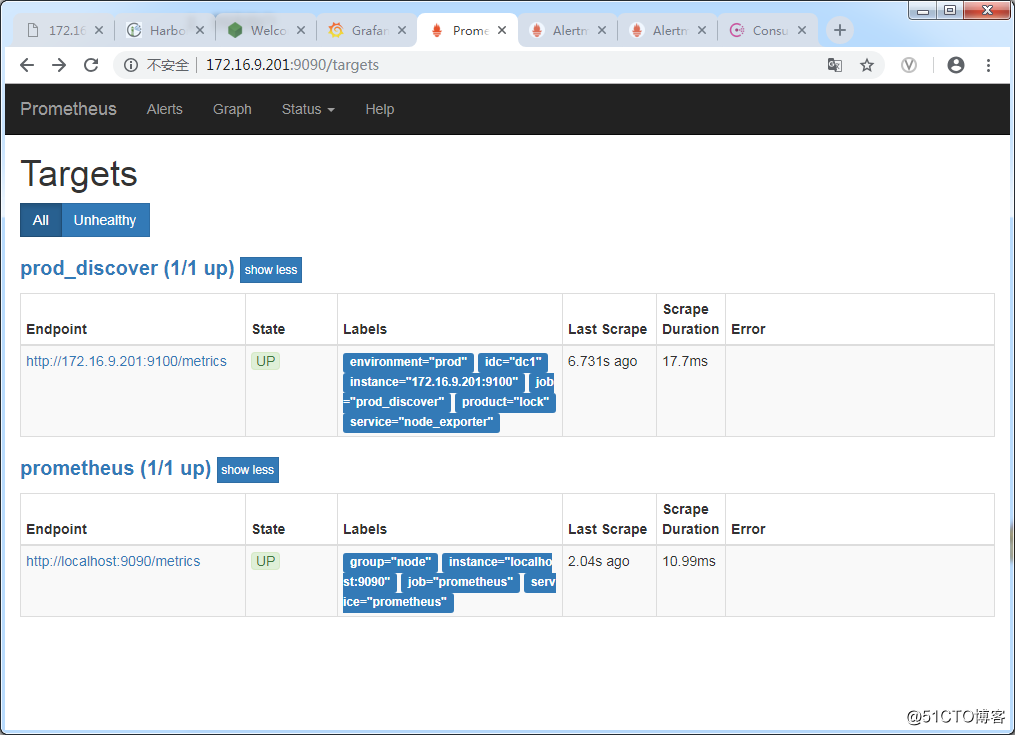The image size is (1015, 735).
Task: Open the Graph page
Action: coord(232,109)
